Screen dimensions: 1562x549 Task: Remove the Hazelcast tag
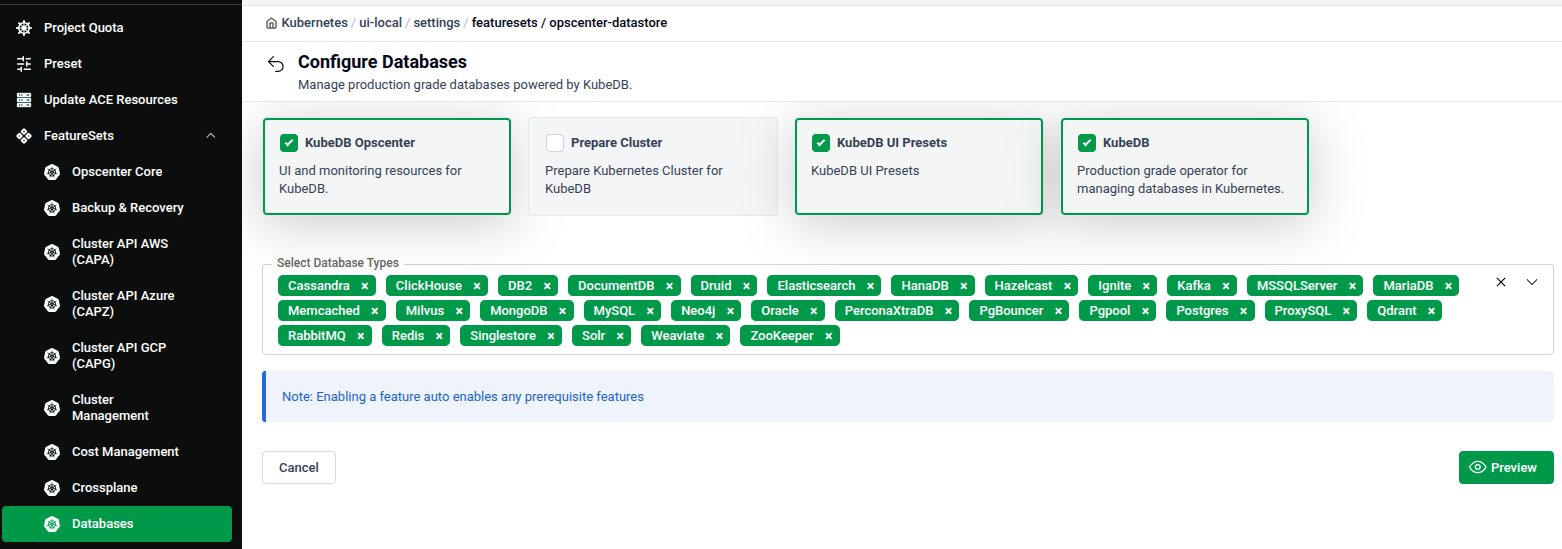(x=1068, y=286)
